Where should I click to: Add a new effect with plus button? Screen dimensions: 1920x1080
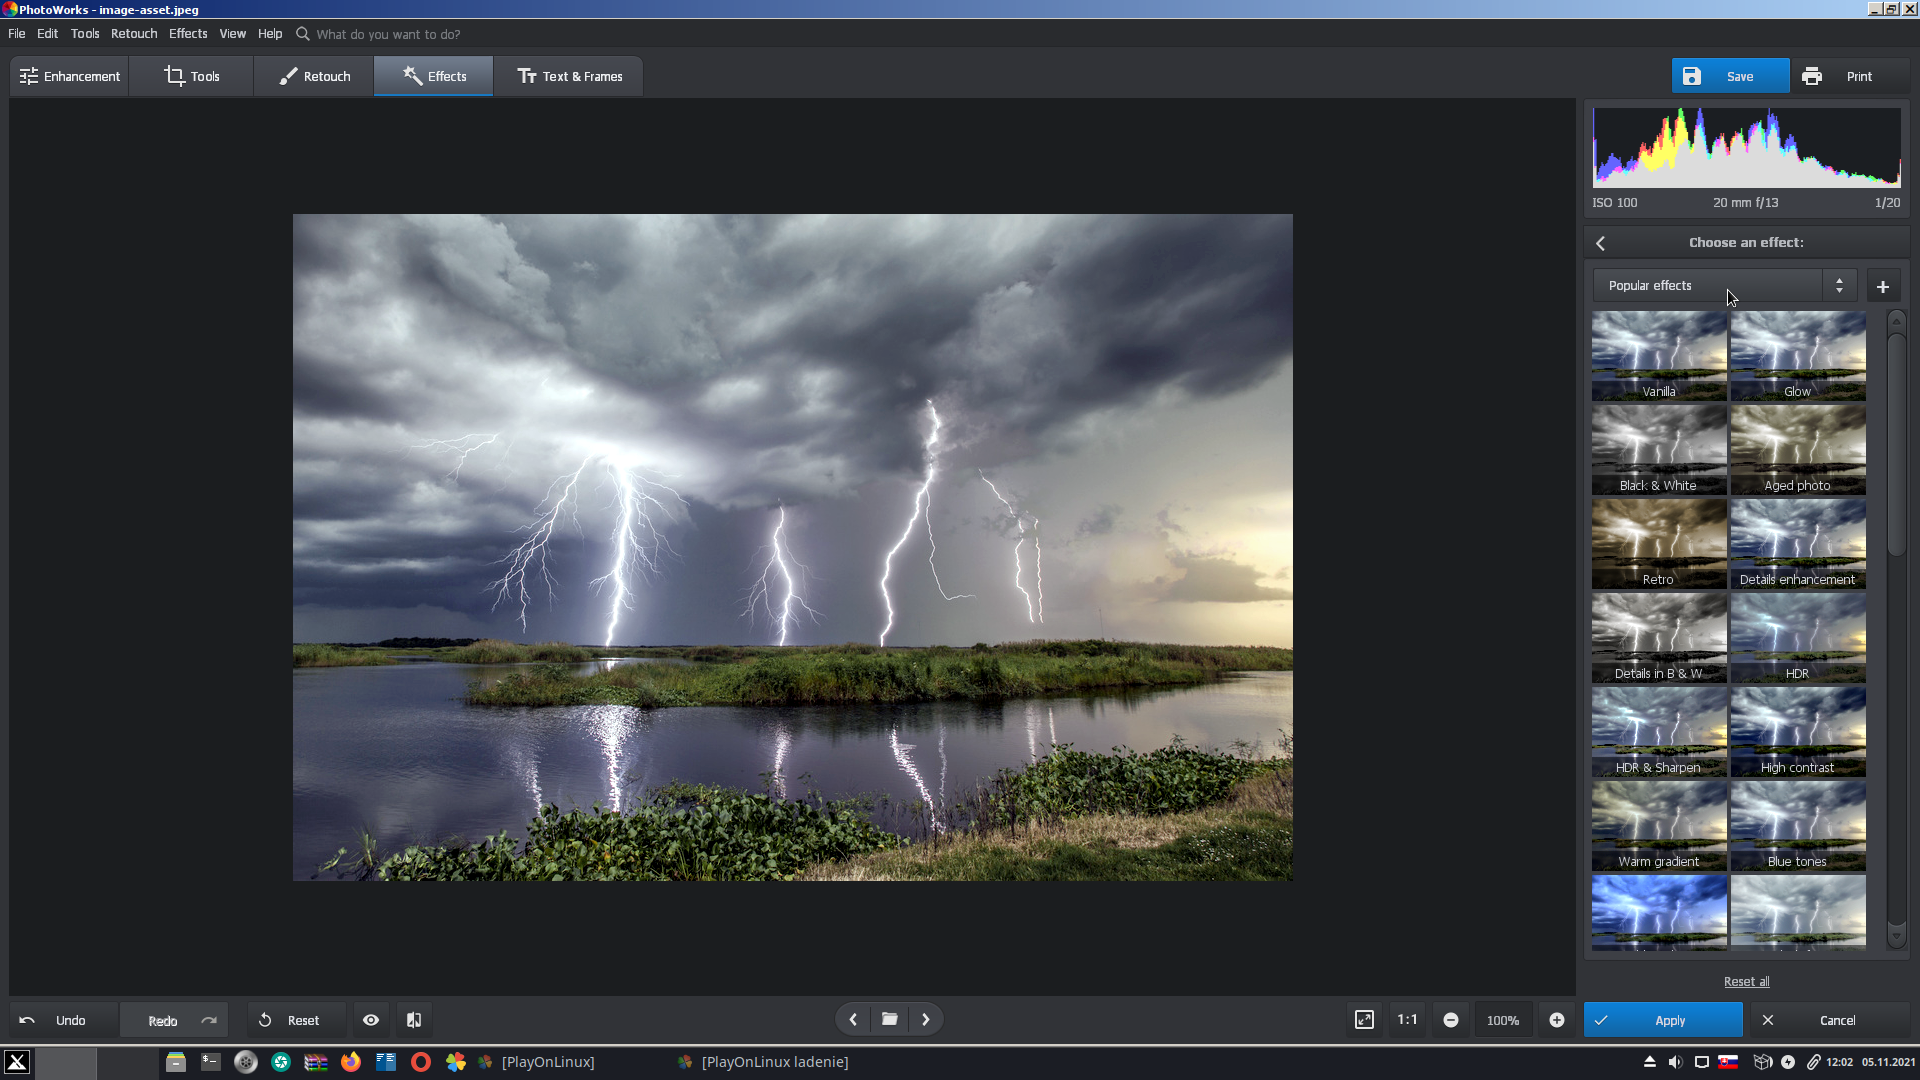tap(1883, 286)
